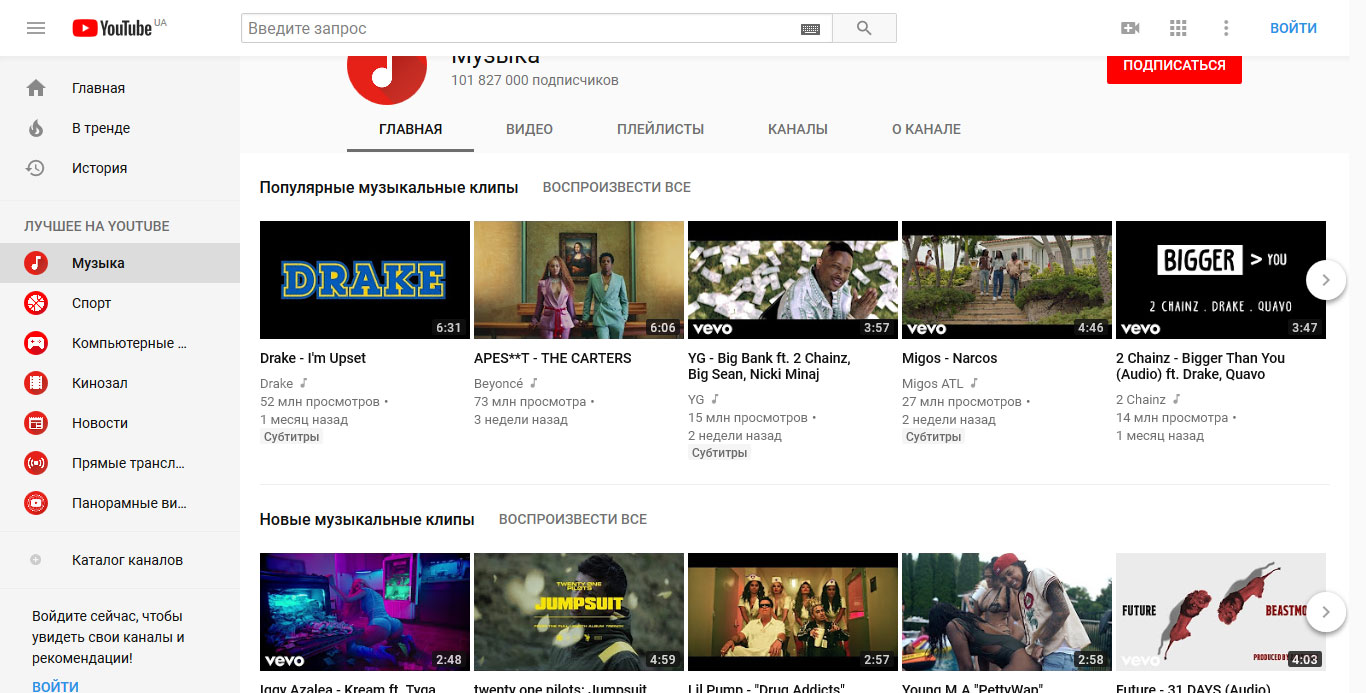The height and width of the screenshot is (693, 1366).
Task: Click the title APES**T - THE CARTERS
Action: [553, 358]
